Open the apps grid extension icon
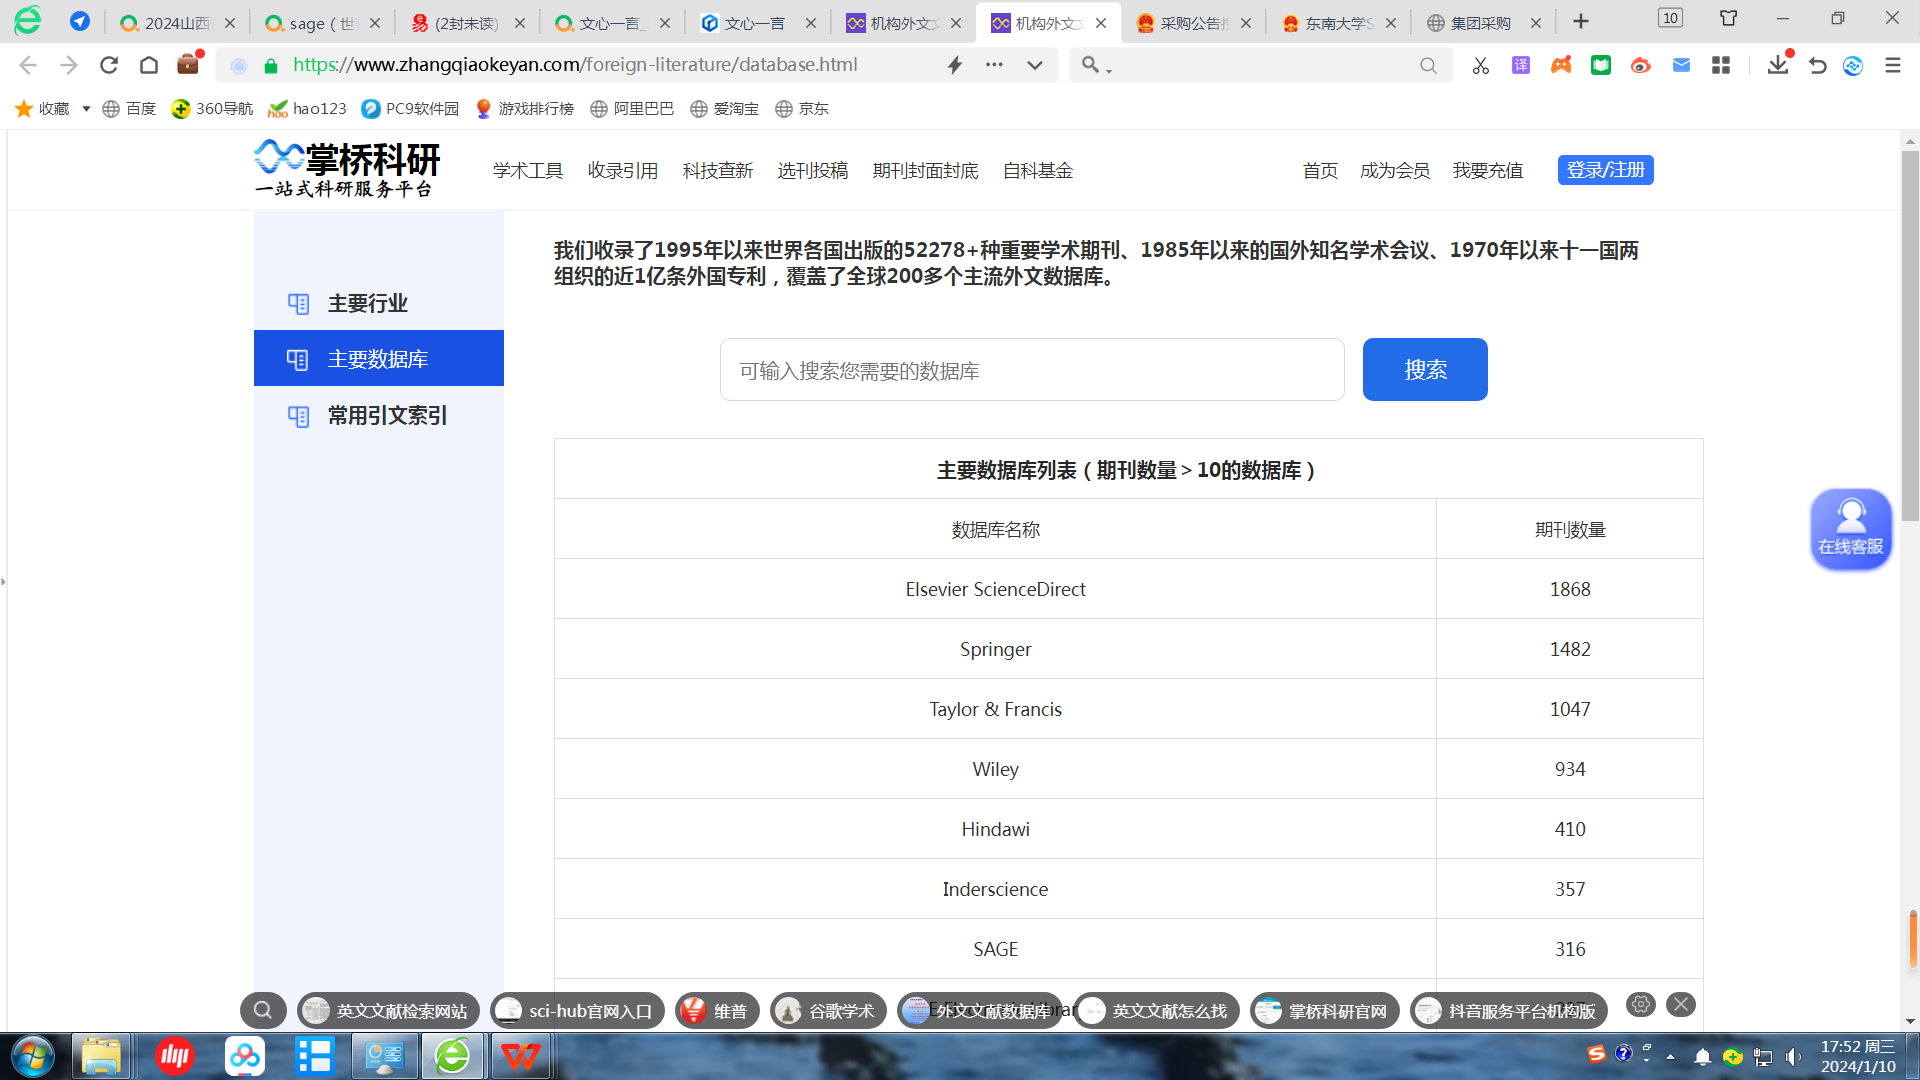 [x=1721, y=65]
